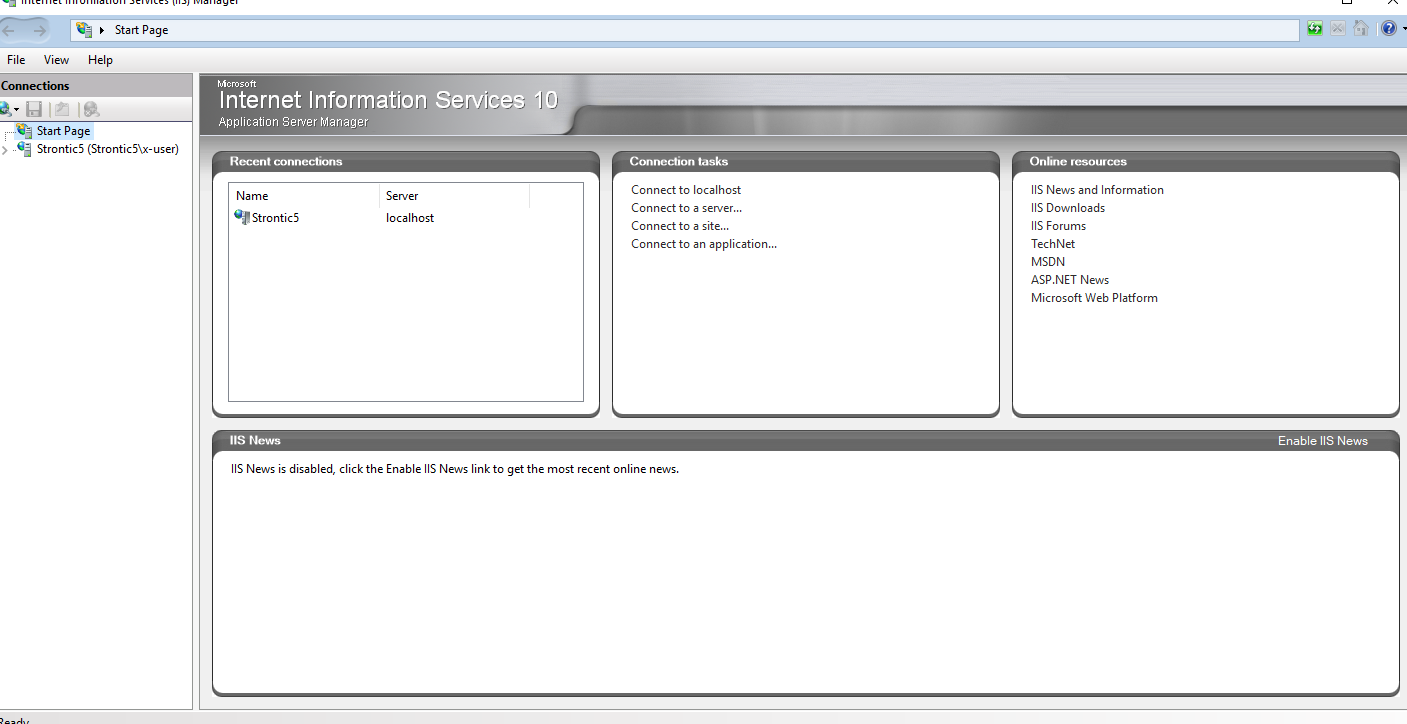Open IIS News and Information link
1407x724 pixels.
click(1097, 190)
